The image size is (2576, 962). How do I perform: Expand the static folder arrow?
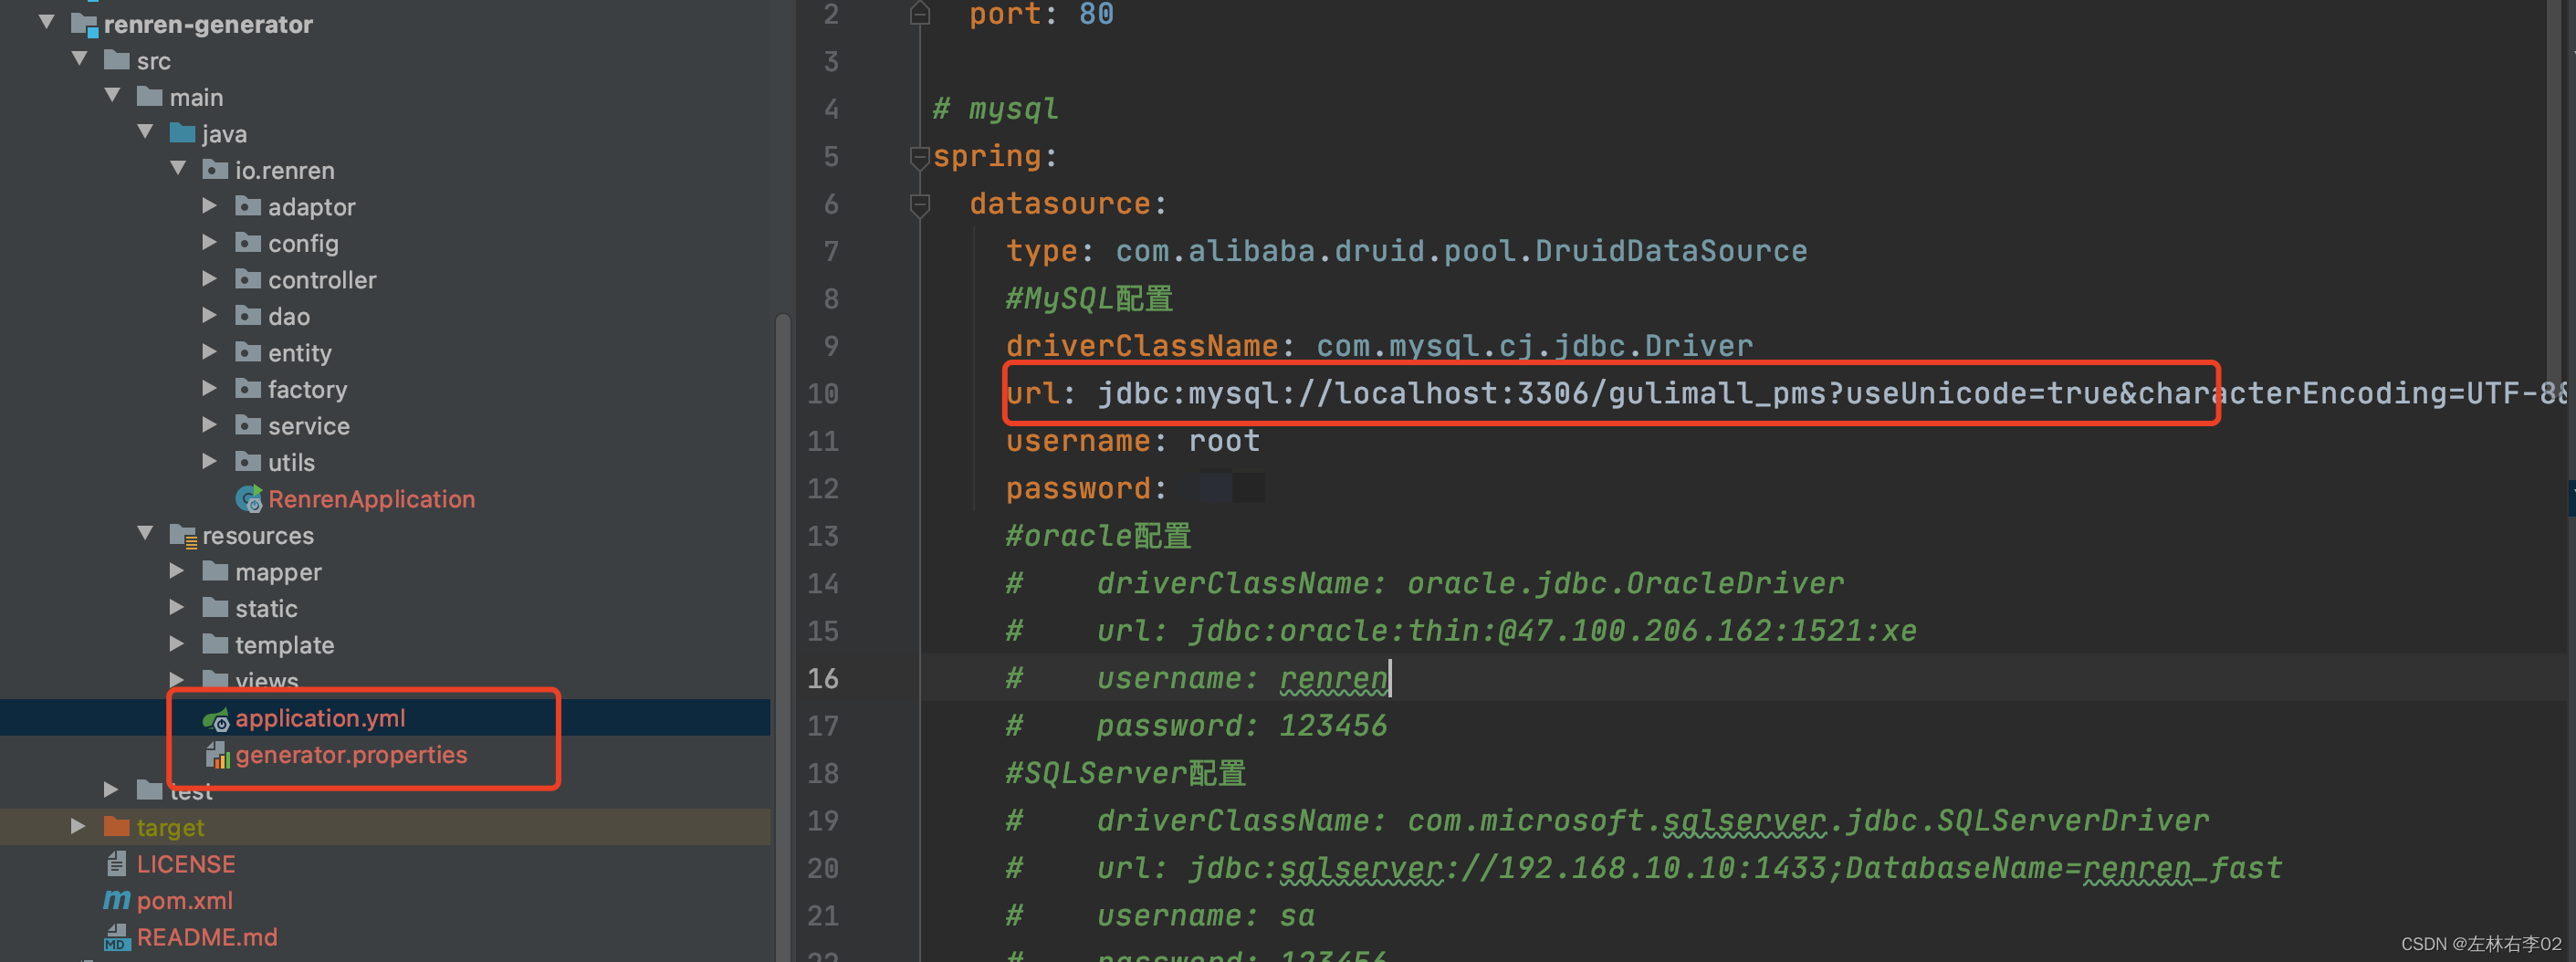pos(177,607)
